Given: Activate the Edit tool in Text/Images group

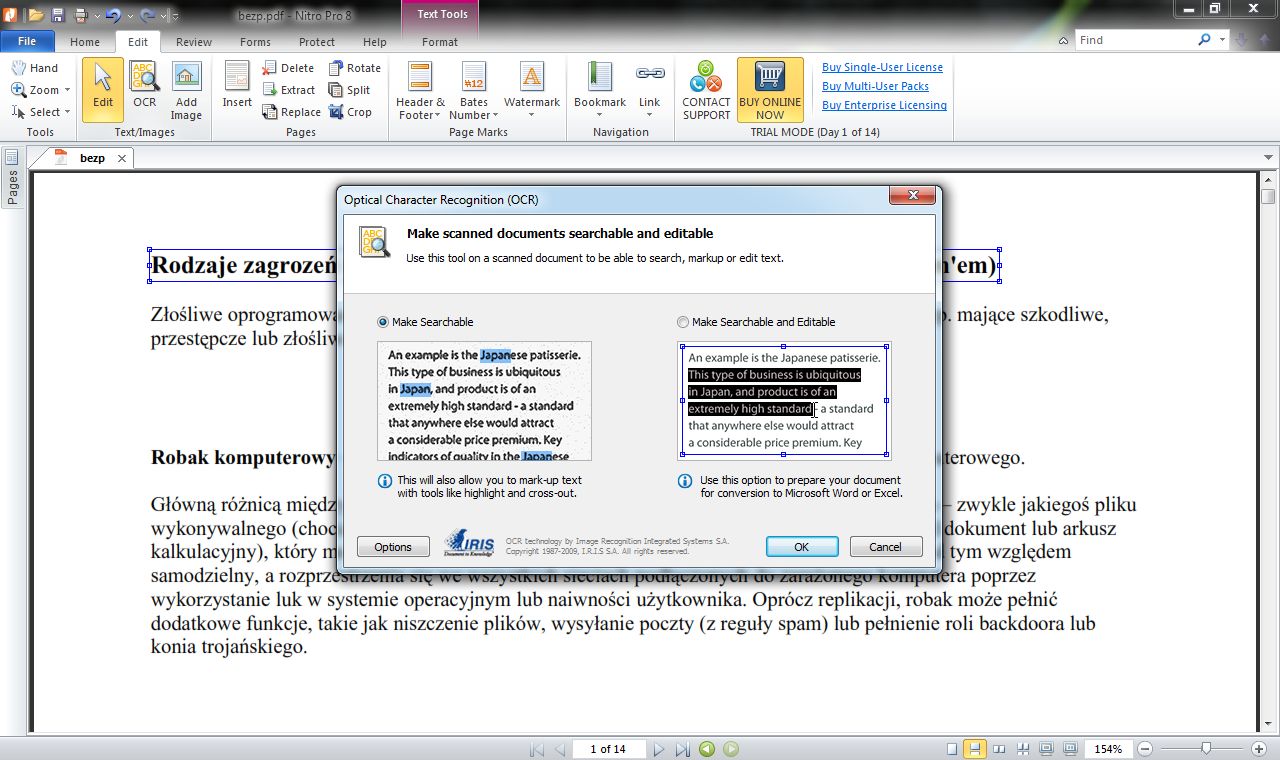Looking at the screenshot, I should (103, 90).
